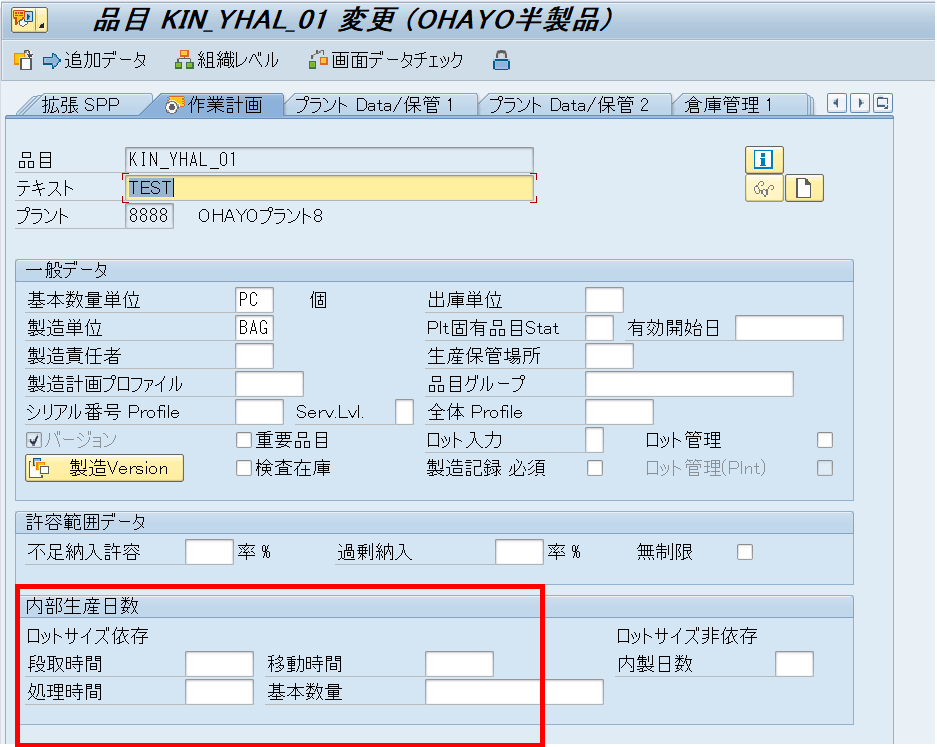This screenshot has width=937, height=747.
Task: Click the 追加データ arrow icon
Action: [52, 61]
